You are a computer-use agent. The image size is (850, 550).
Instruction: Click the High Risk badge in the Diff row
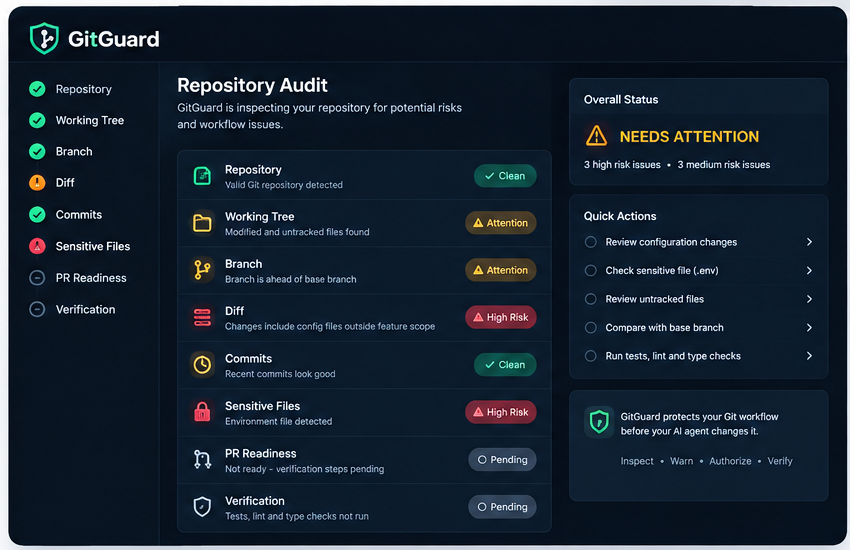coord(501,317)
